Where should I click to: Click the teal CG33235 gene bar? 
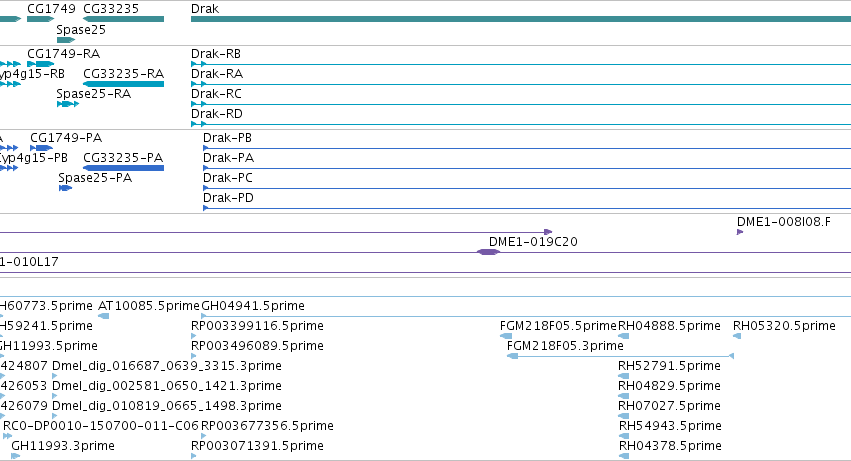(124, 19)
